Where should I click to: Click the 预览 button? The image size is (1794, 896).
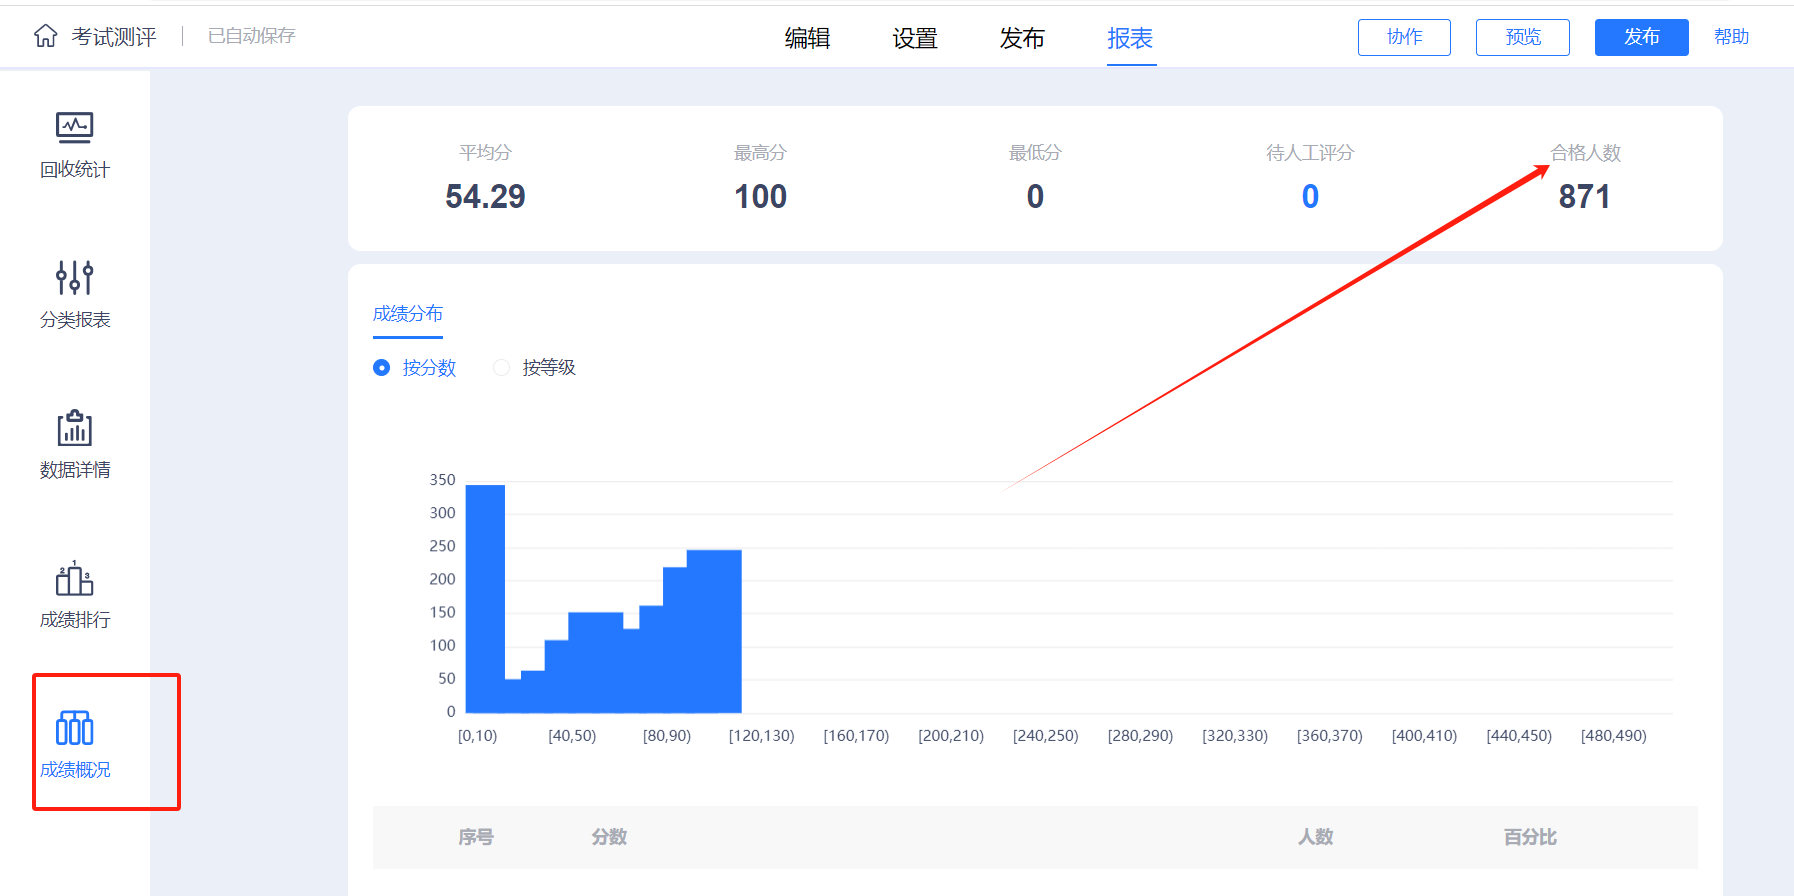(1523, 37)
